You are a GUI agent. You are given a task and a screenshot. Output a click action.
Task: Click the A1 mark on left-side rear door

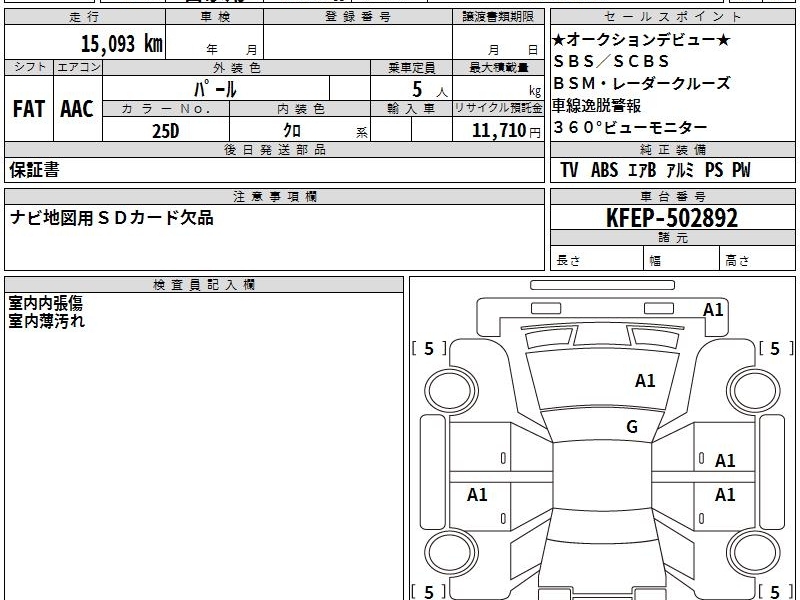tap(477, 494)
